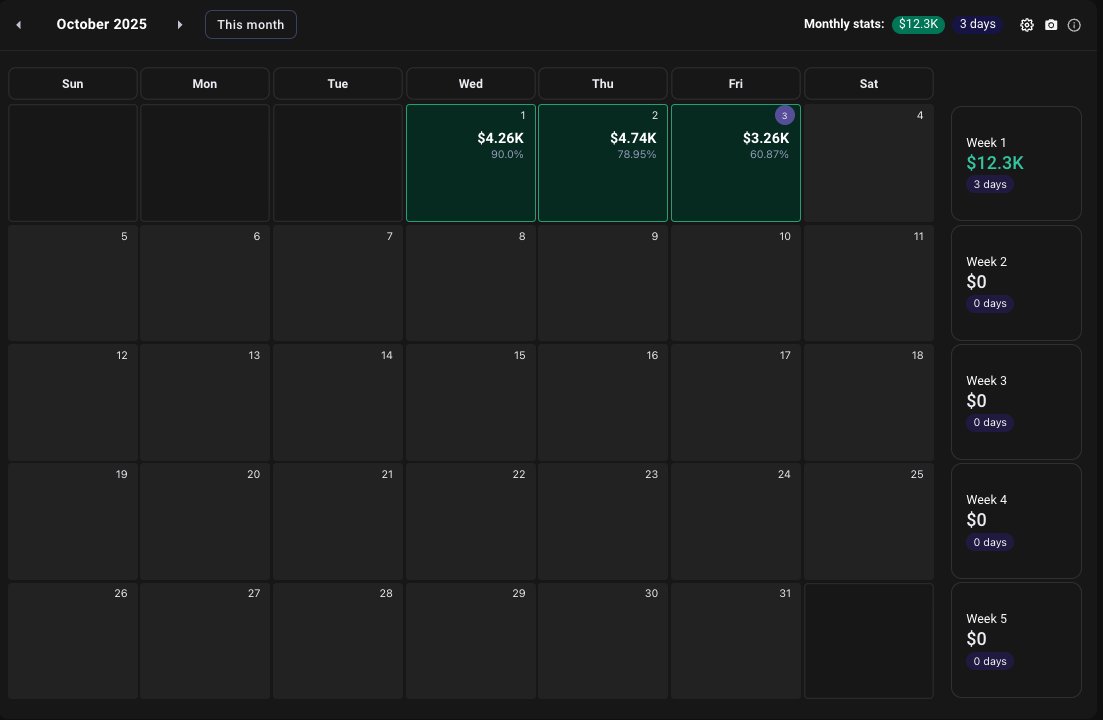The width and height of the screenshot is (1103, 720).
Task: Click the Sun column header
Action: [72, 84]
